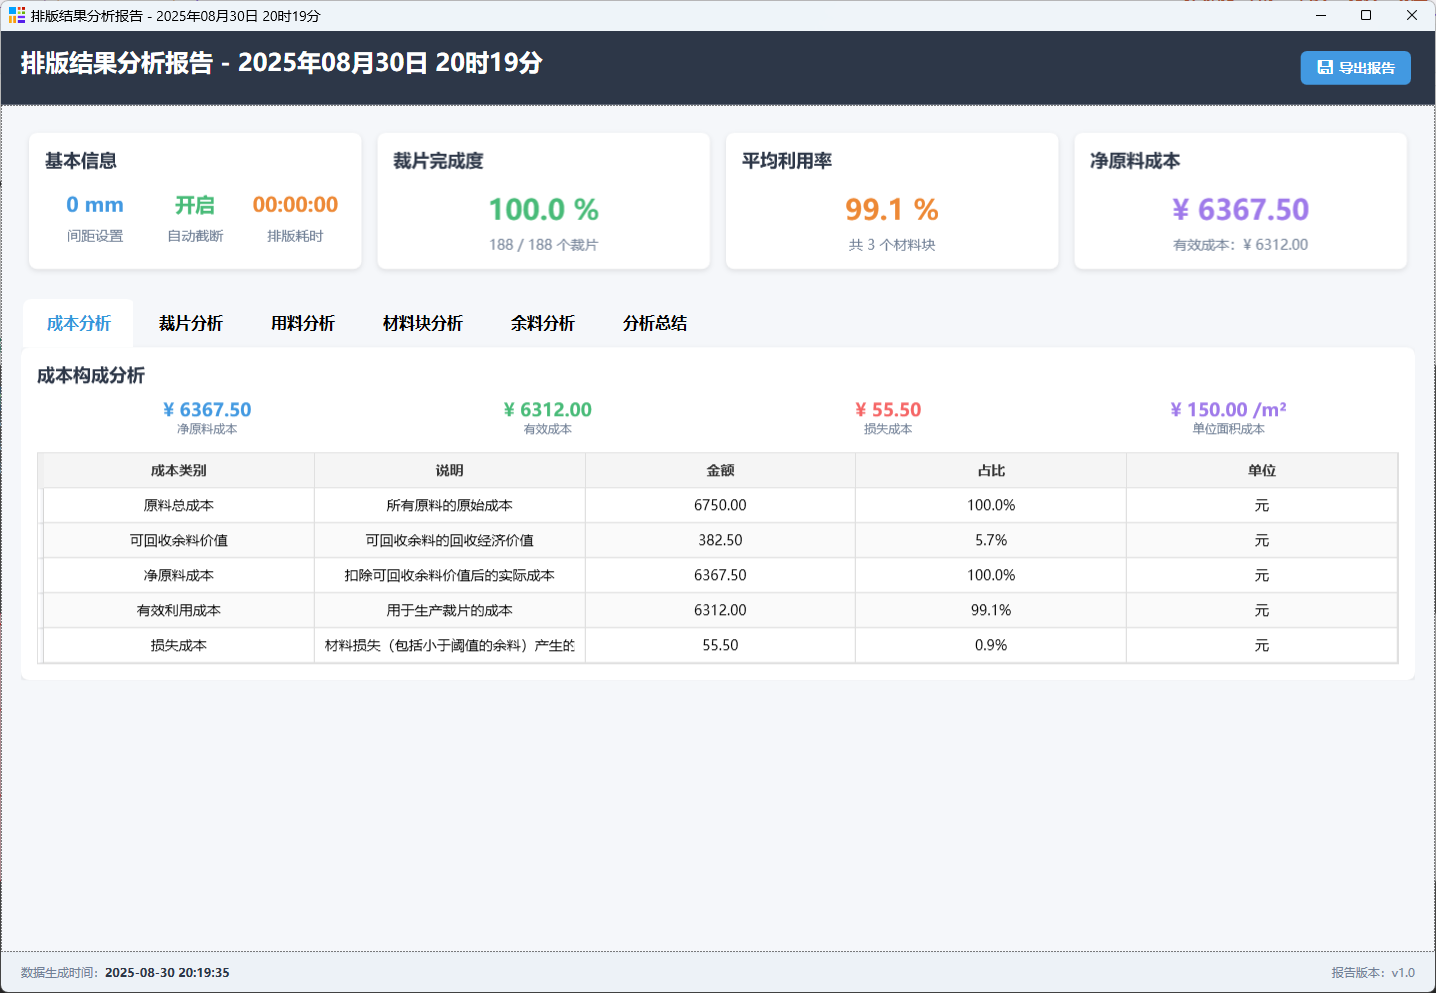
Task: Switch to the 成本分析 tab
Action: (79, 323)
